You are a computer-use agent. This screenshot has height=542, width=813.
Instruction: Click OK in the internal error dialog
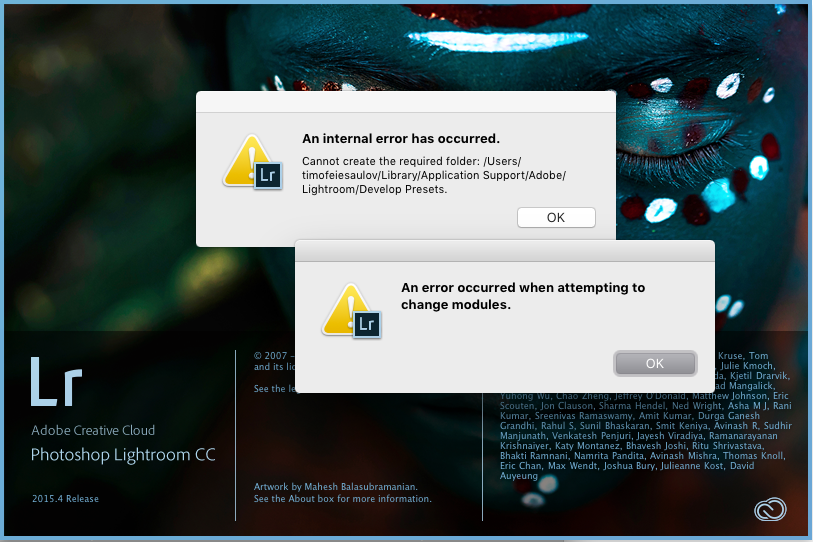point(556,217)
